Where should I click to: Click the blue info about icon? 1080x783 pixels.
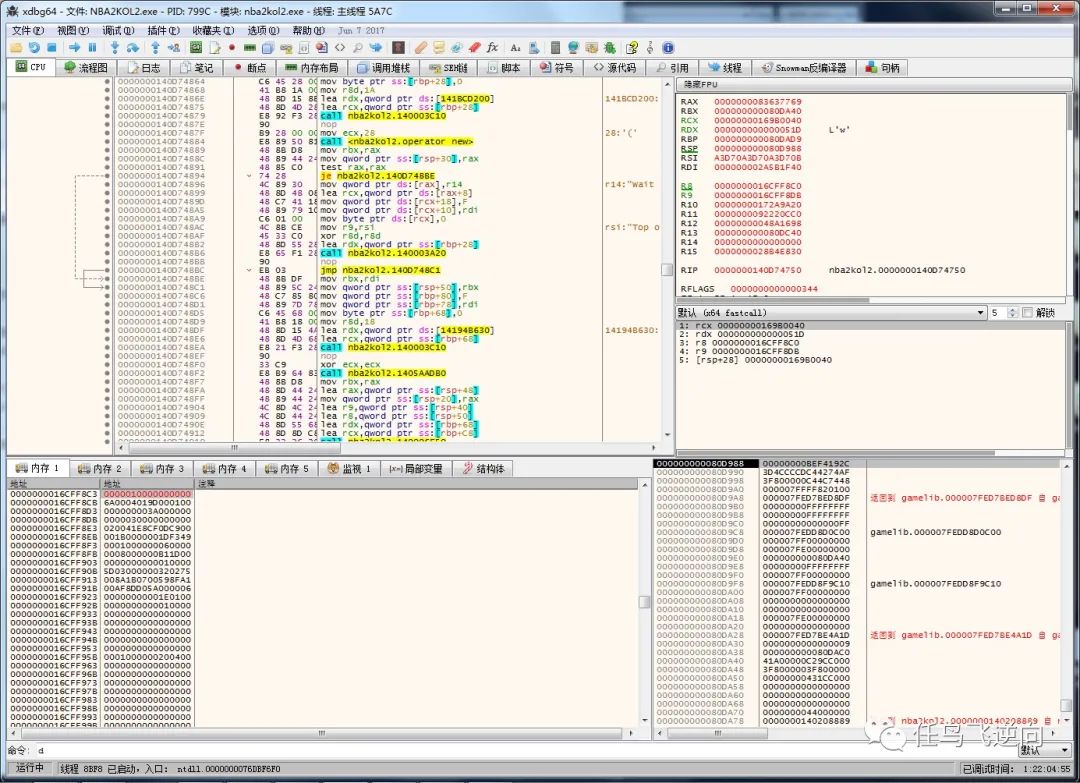(668, 47)
